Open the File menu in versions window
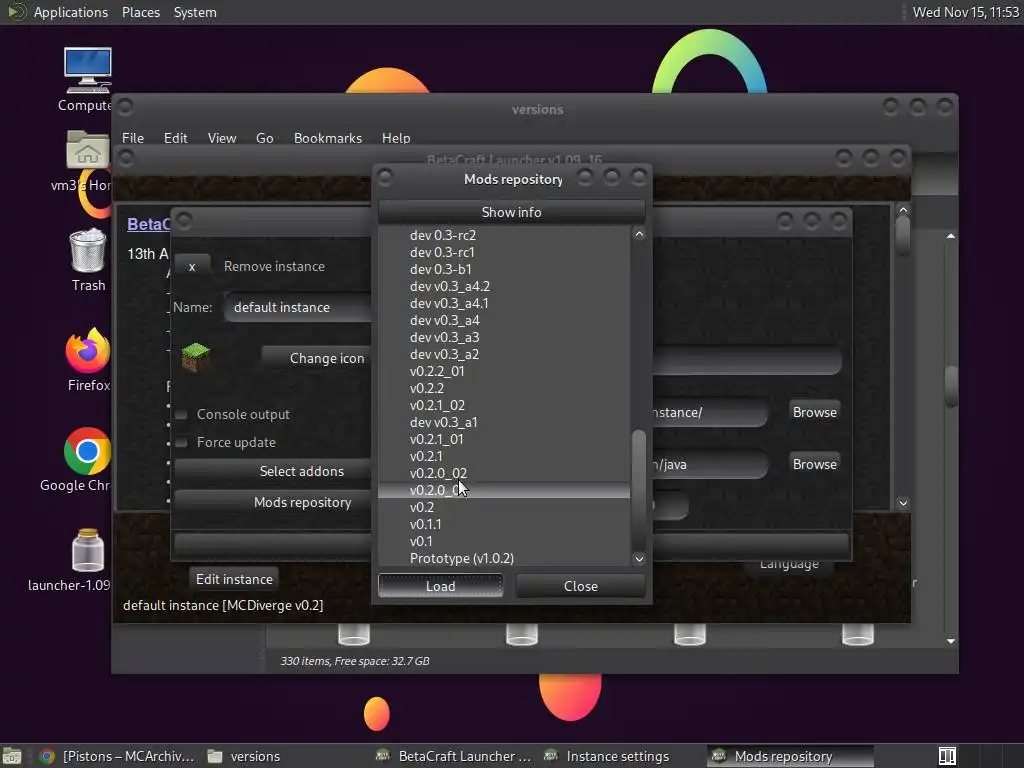This screenshot has width=1024, height=768. [133, 138]
